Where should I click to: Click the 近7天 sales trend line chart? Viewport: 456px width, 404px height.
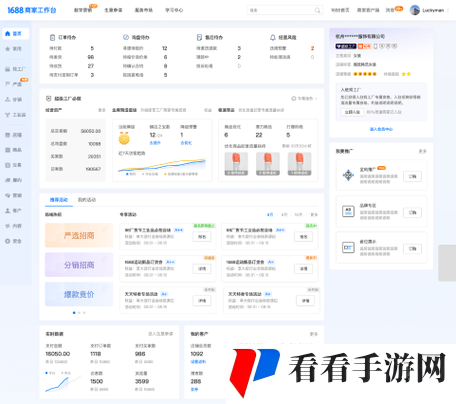(162, 164)
